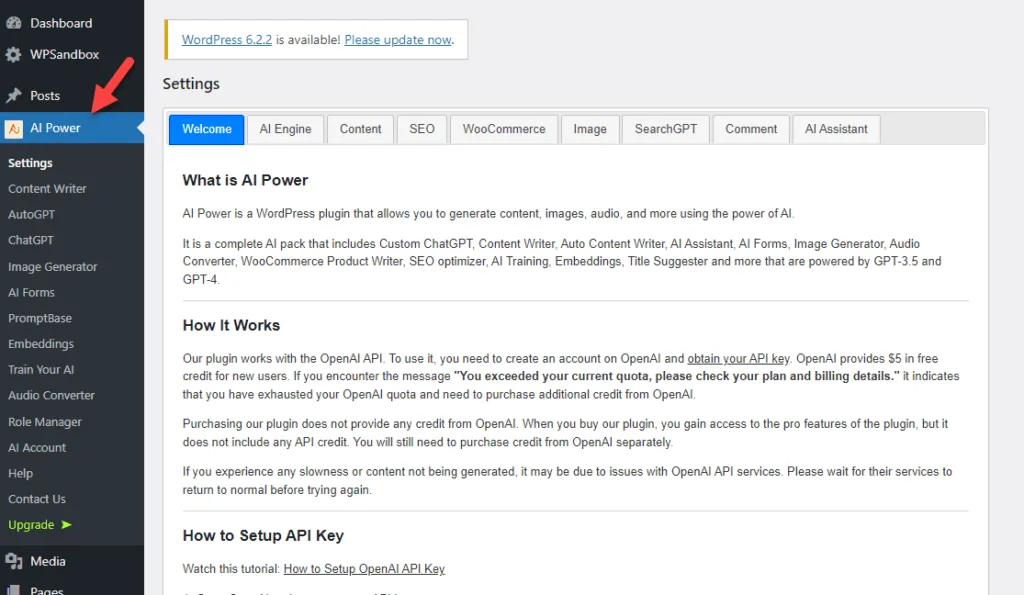The height and width of the screenshot is (595, 1024).
Task: Open Embeddings submenu item
Action: click(x=40, y=344)
